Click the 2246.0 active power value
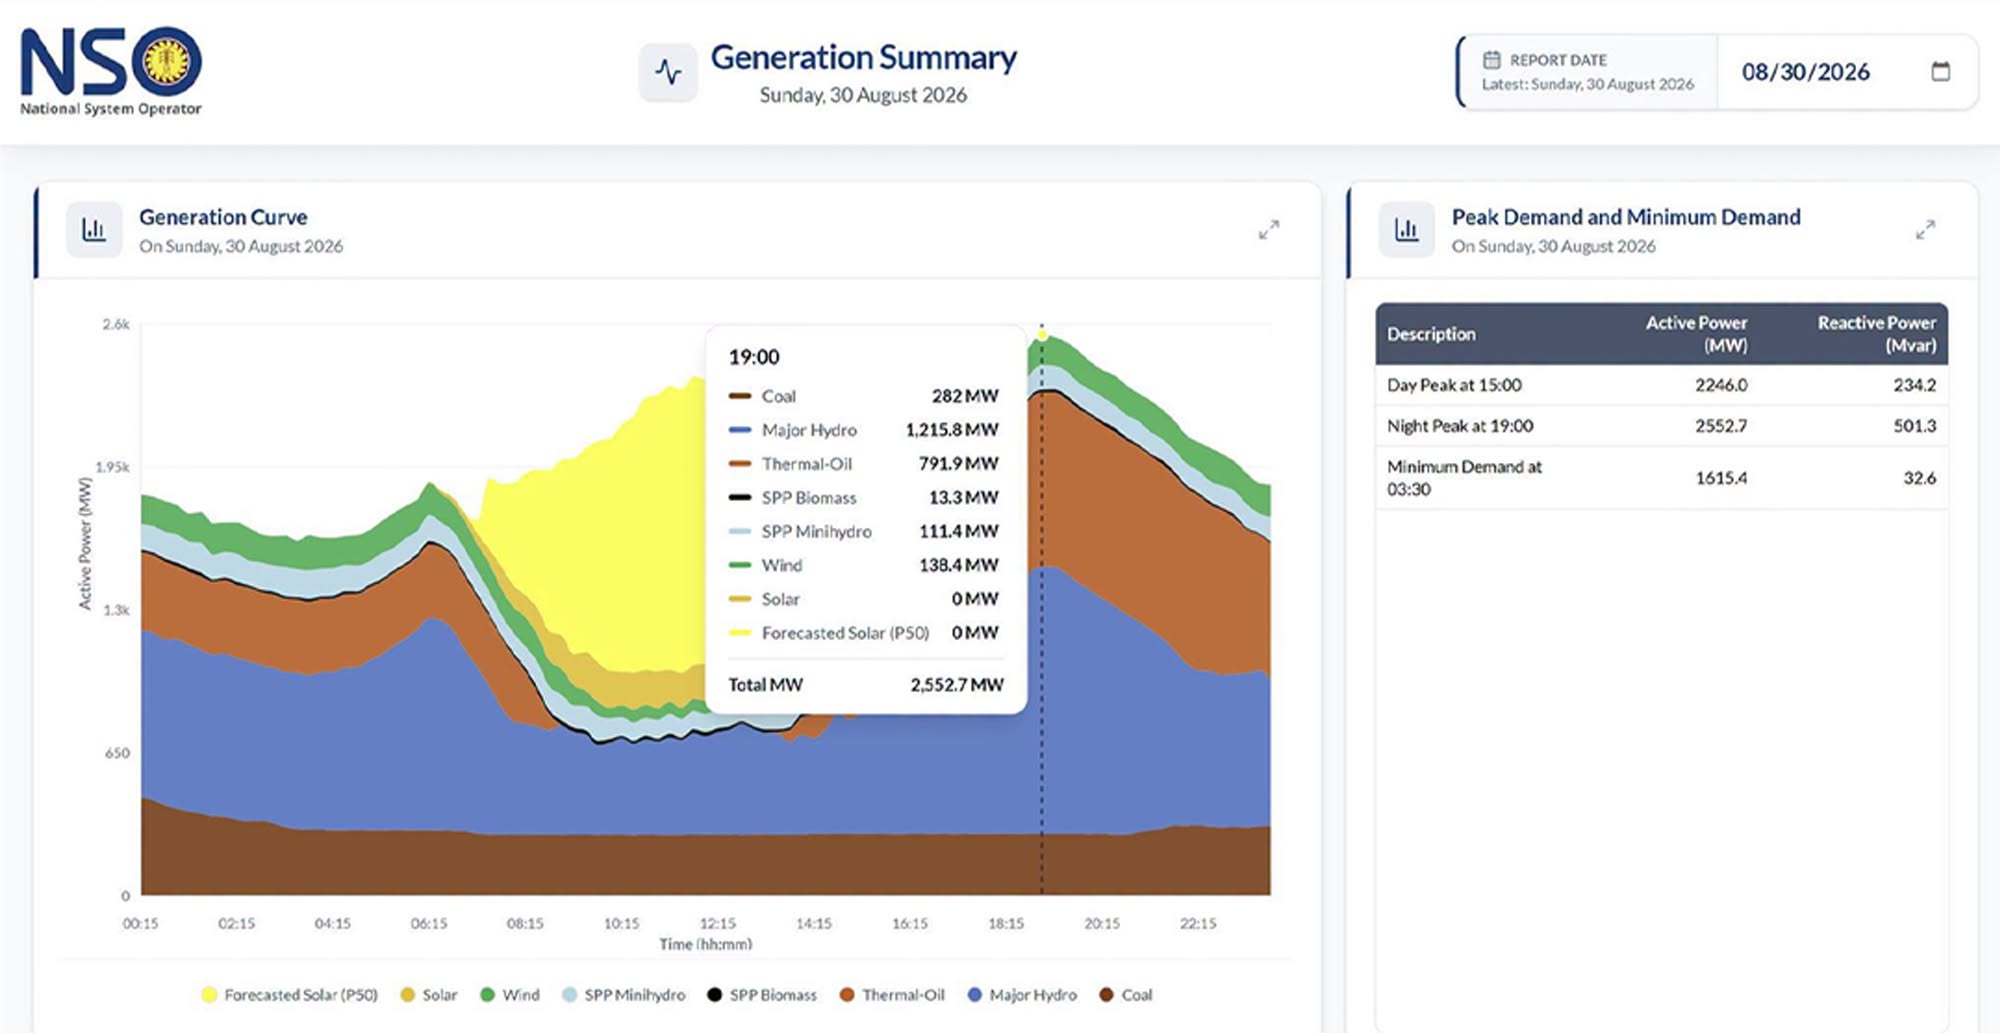 tap(1721, 385)
